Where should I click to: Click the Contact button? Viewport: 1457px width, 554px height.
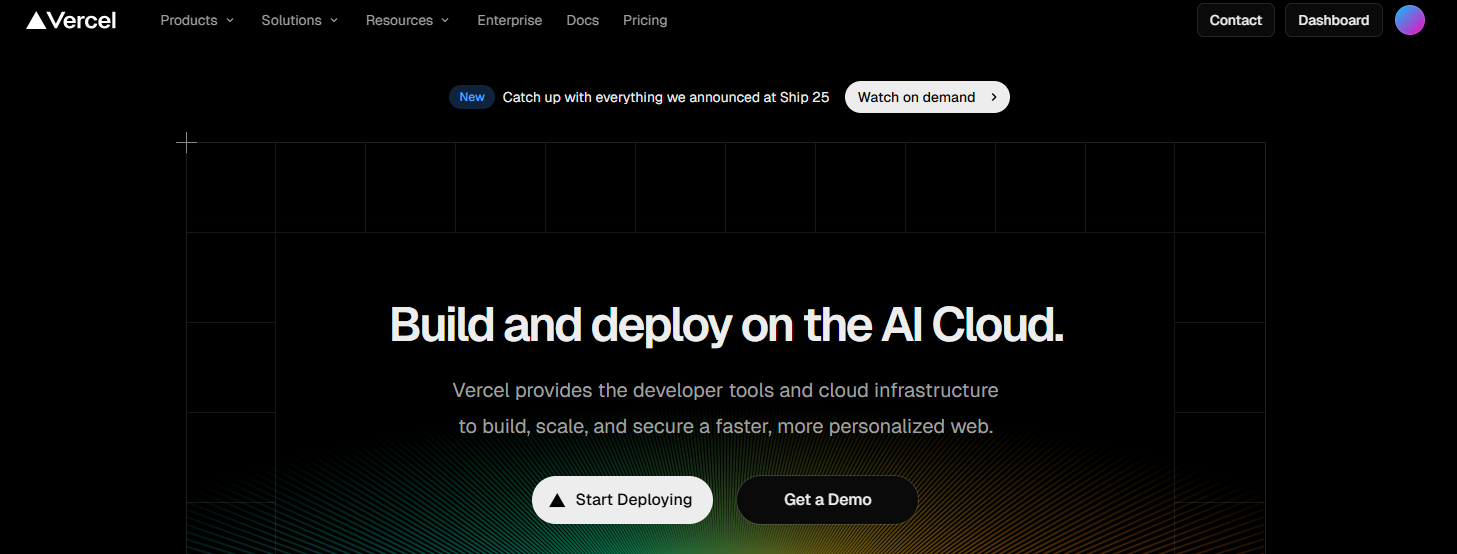pos(1236,20)
